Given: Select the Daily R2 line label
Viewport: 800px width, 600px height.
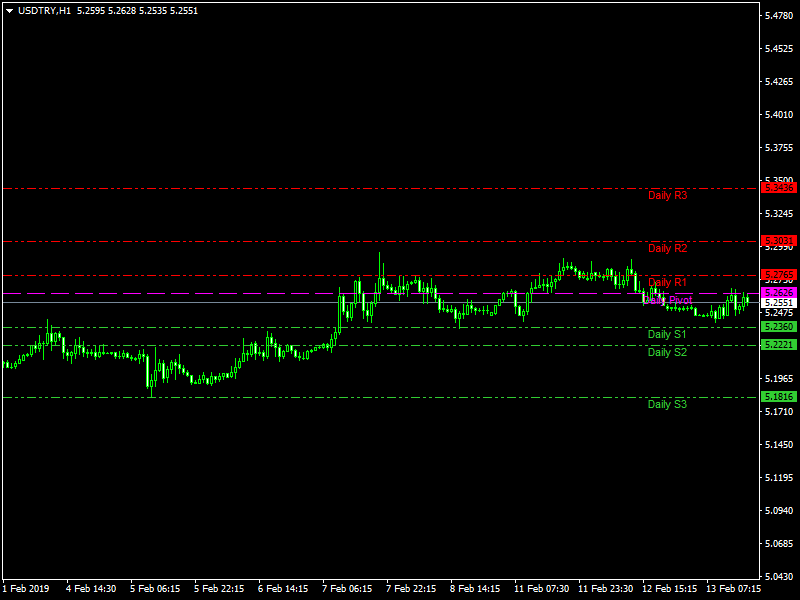Looking at the screenshot, I should [x=667, y=248].
